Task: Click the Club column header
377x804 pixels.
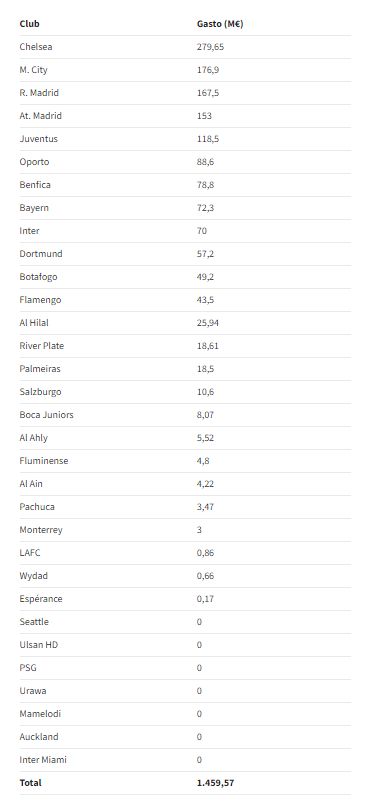Action: point(29,24)
